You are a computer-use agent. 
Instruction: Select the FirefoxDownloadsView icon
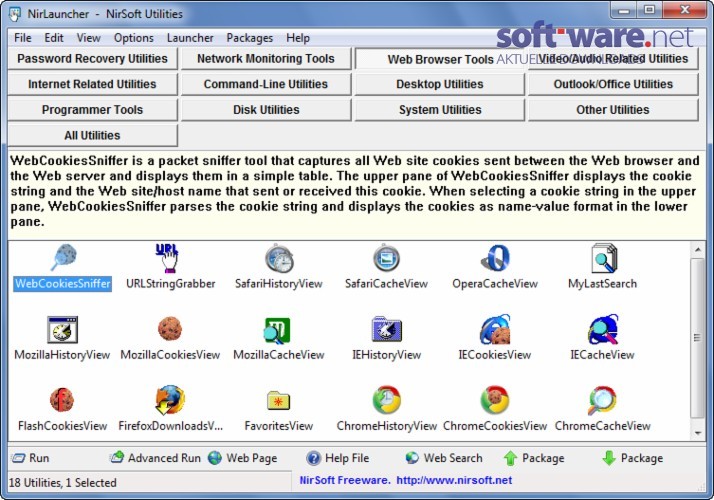pyautogui.click(x=170, y=400)
